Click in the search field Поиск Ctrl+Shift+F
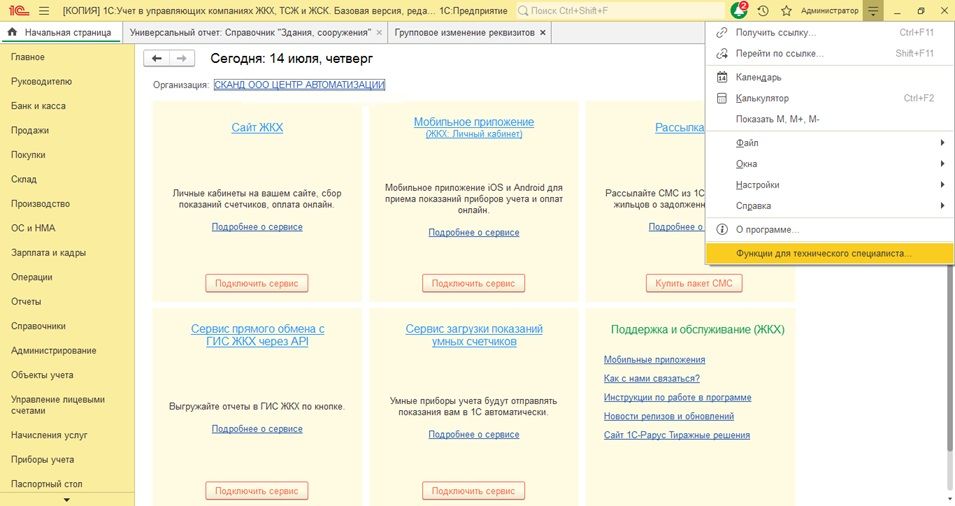Viewport: 955px width, 506px height. 620,11
